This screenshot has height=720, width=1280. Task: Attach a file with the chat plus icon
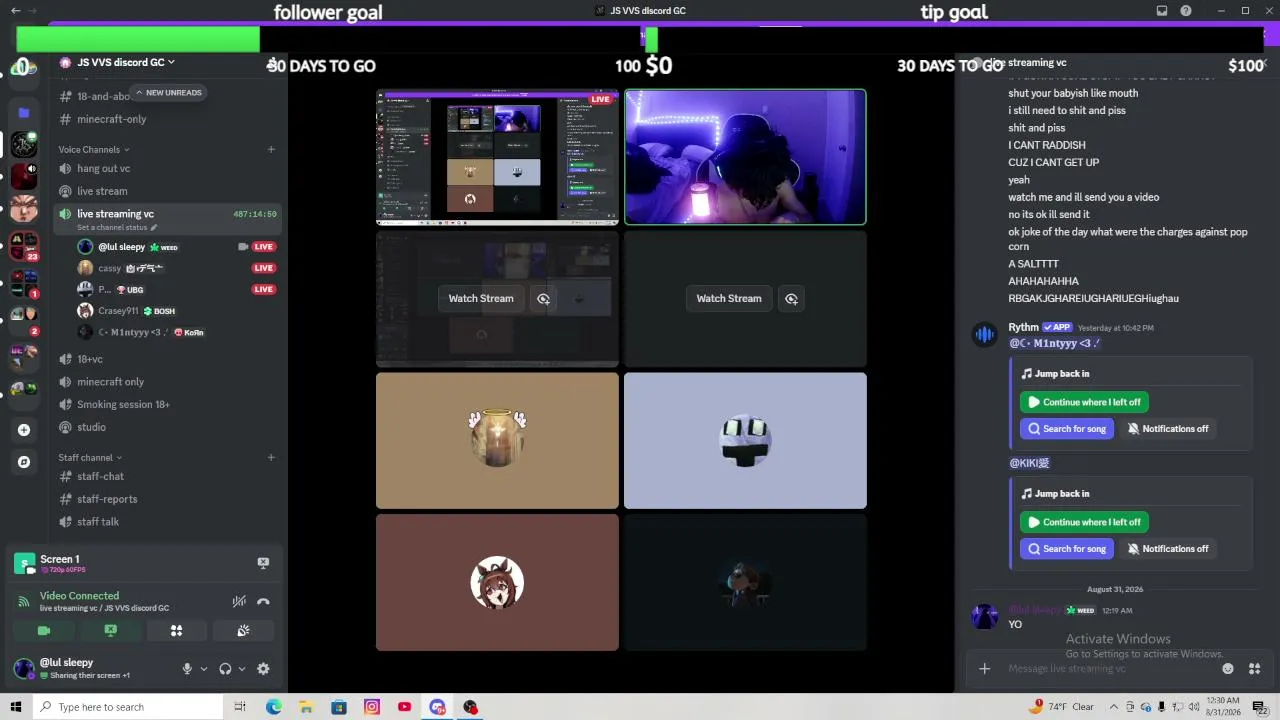pyautogui.click(x=984, y=669)
